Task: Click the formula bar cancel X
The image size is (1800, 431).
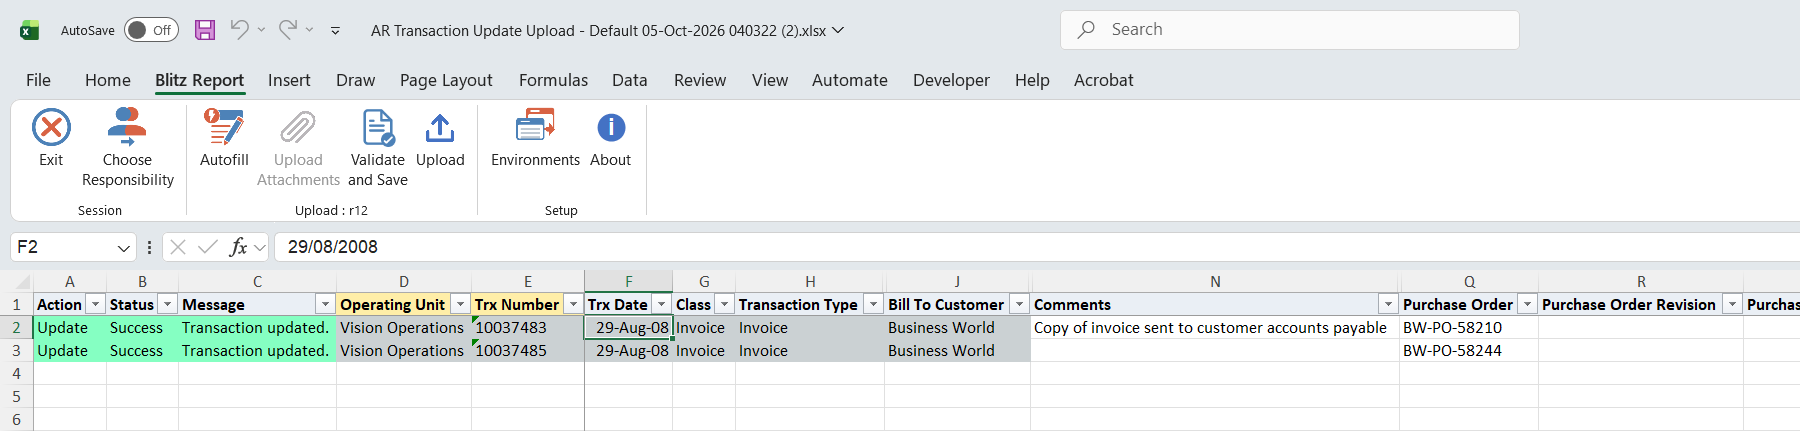Action: click(178, 247)
